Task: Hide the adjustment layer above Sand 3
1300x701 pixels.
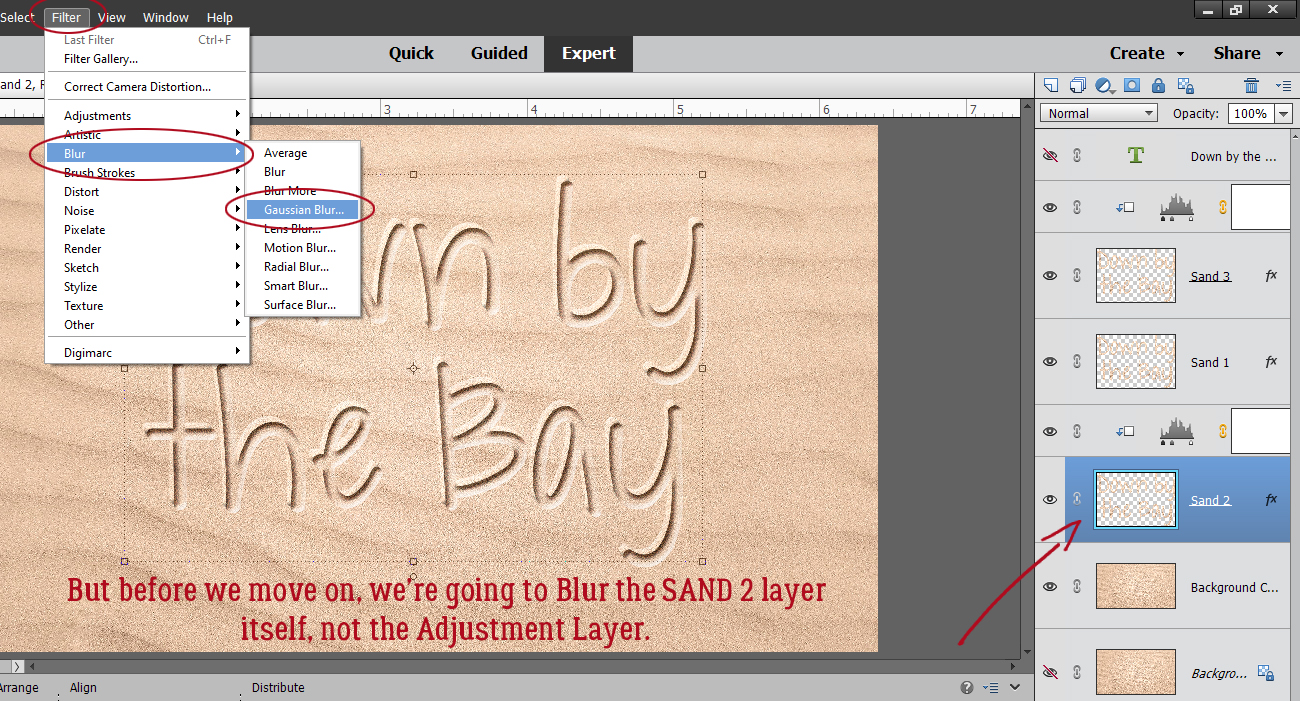Action: point(1050,207)
